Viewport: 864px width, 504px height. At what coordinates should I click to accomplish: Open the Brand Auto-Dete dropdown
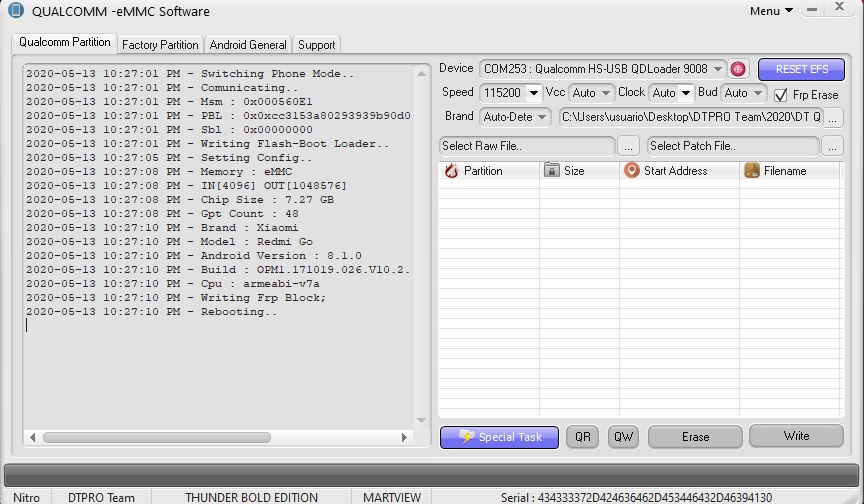[542, 117]
